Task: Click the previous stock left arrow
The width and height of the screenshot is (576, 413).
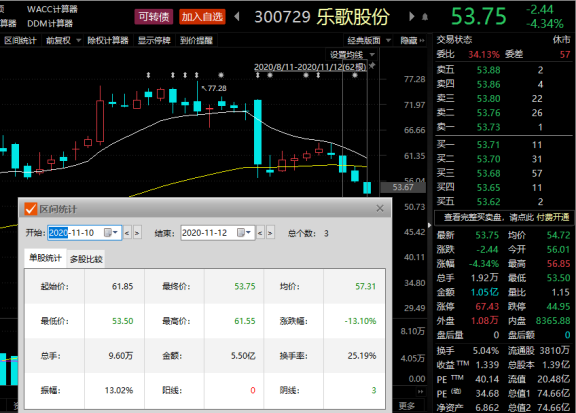Action: click(237, 17)
